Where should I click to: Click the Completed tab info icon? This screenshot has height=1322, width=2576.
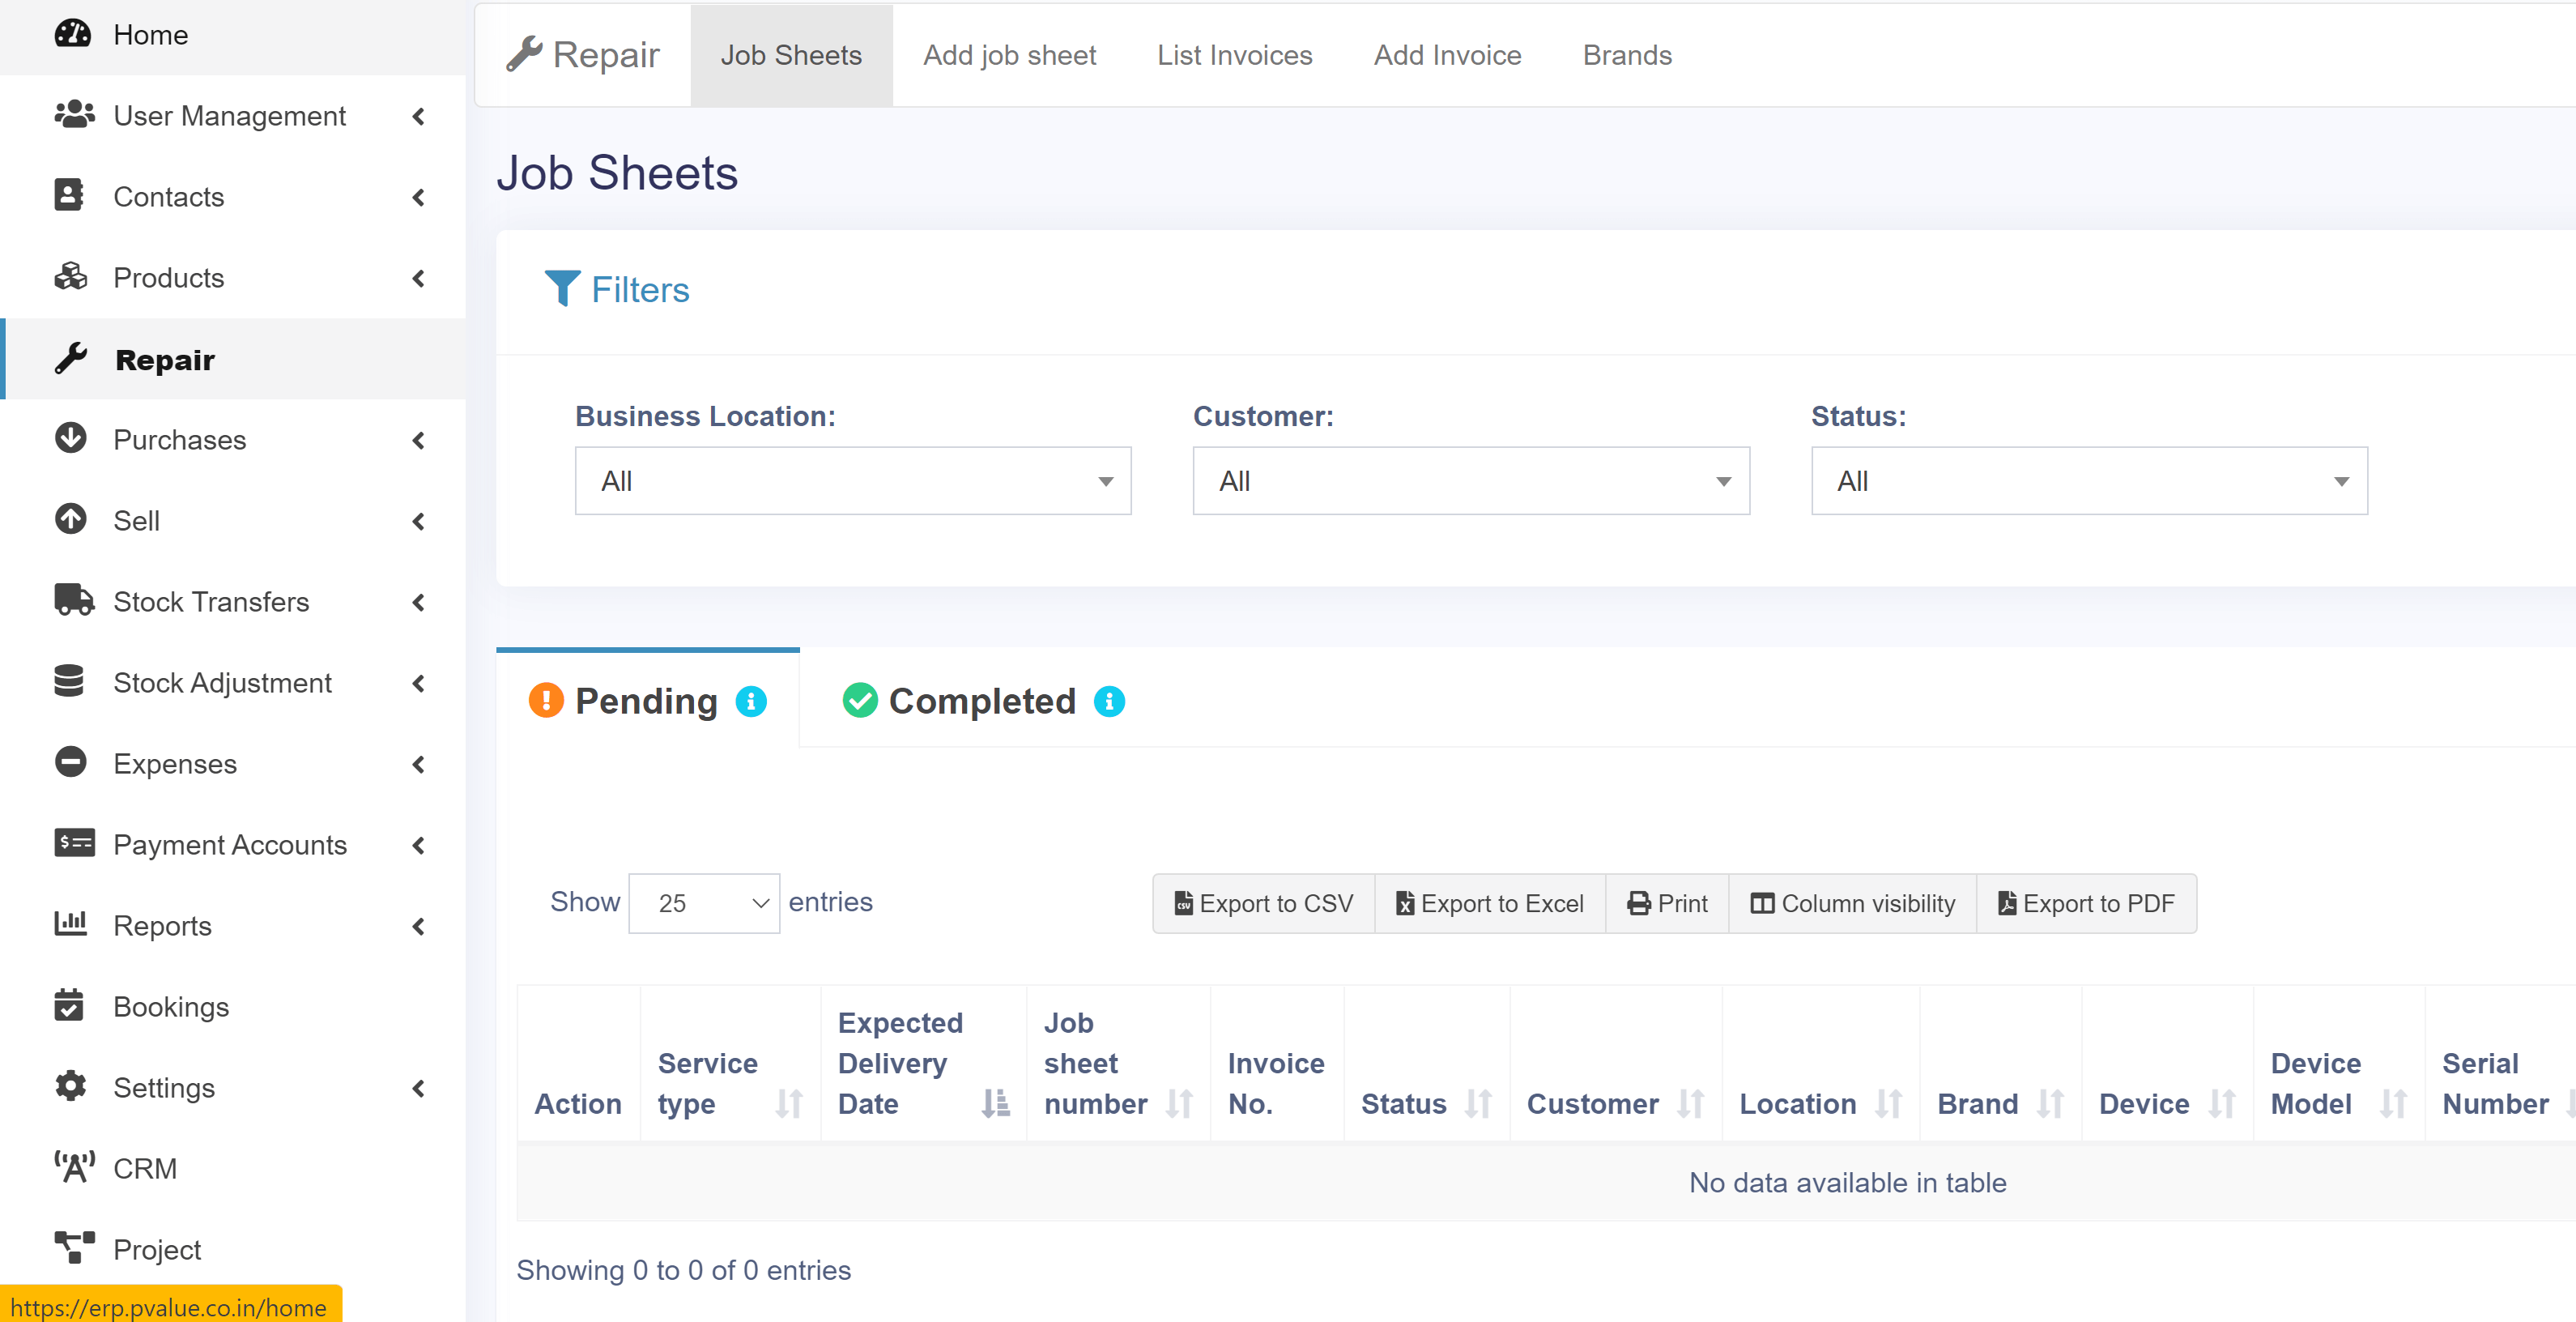pyautogui.click(x=1109, y=702)
